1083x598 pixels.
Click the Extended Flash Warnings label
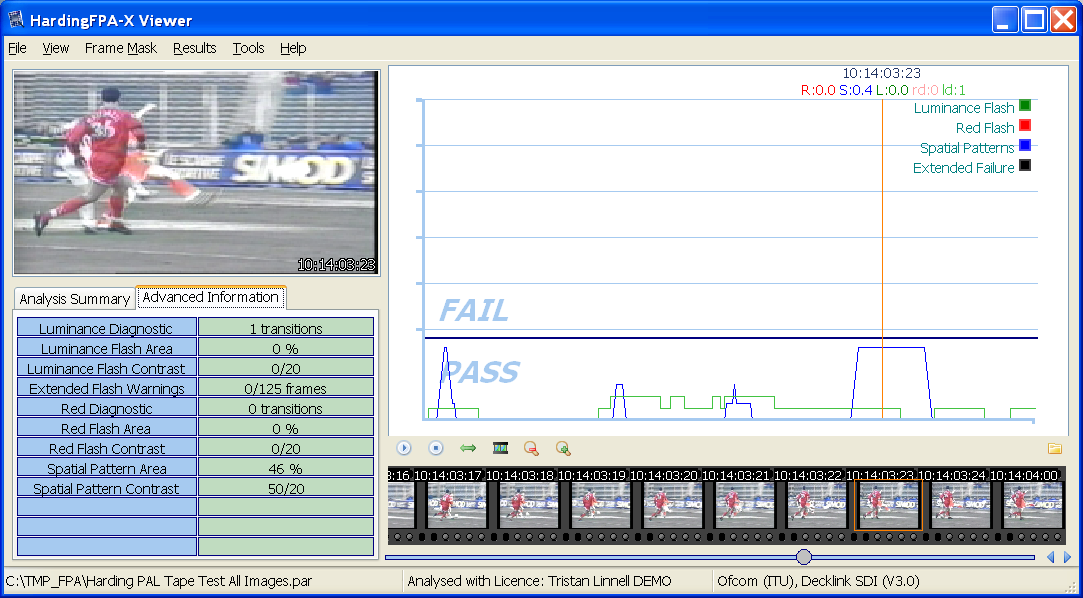coord(106,389)
